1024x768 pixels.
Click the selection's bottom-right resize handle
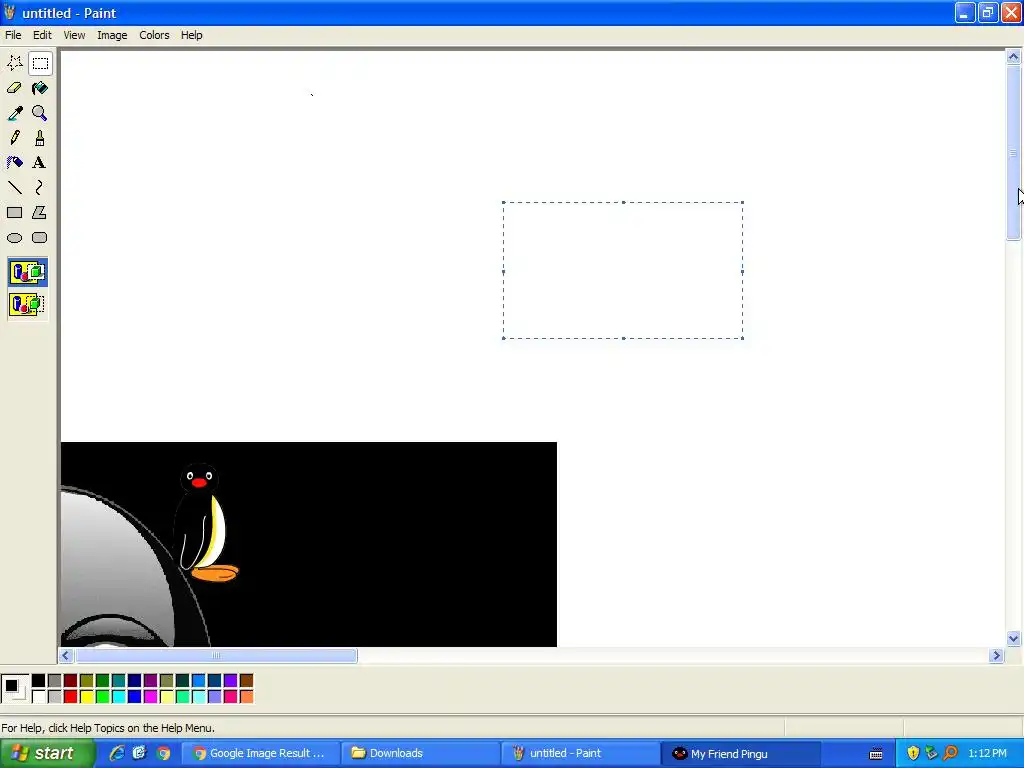[x=743, y=338]
